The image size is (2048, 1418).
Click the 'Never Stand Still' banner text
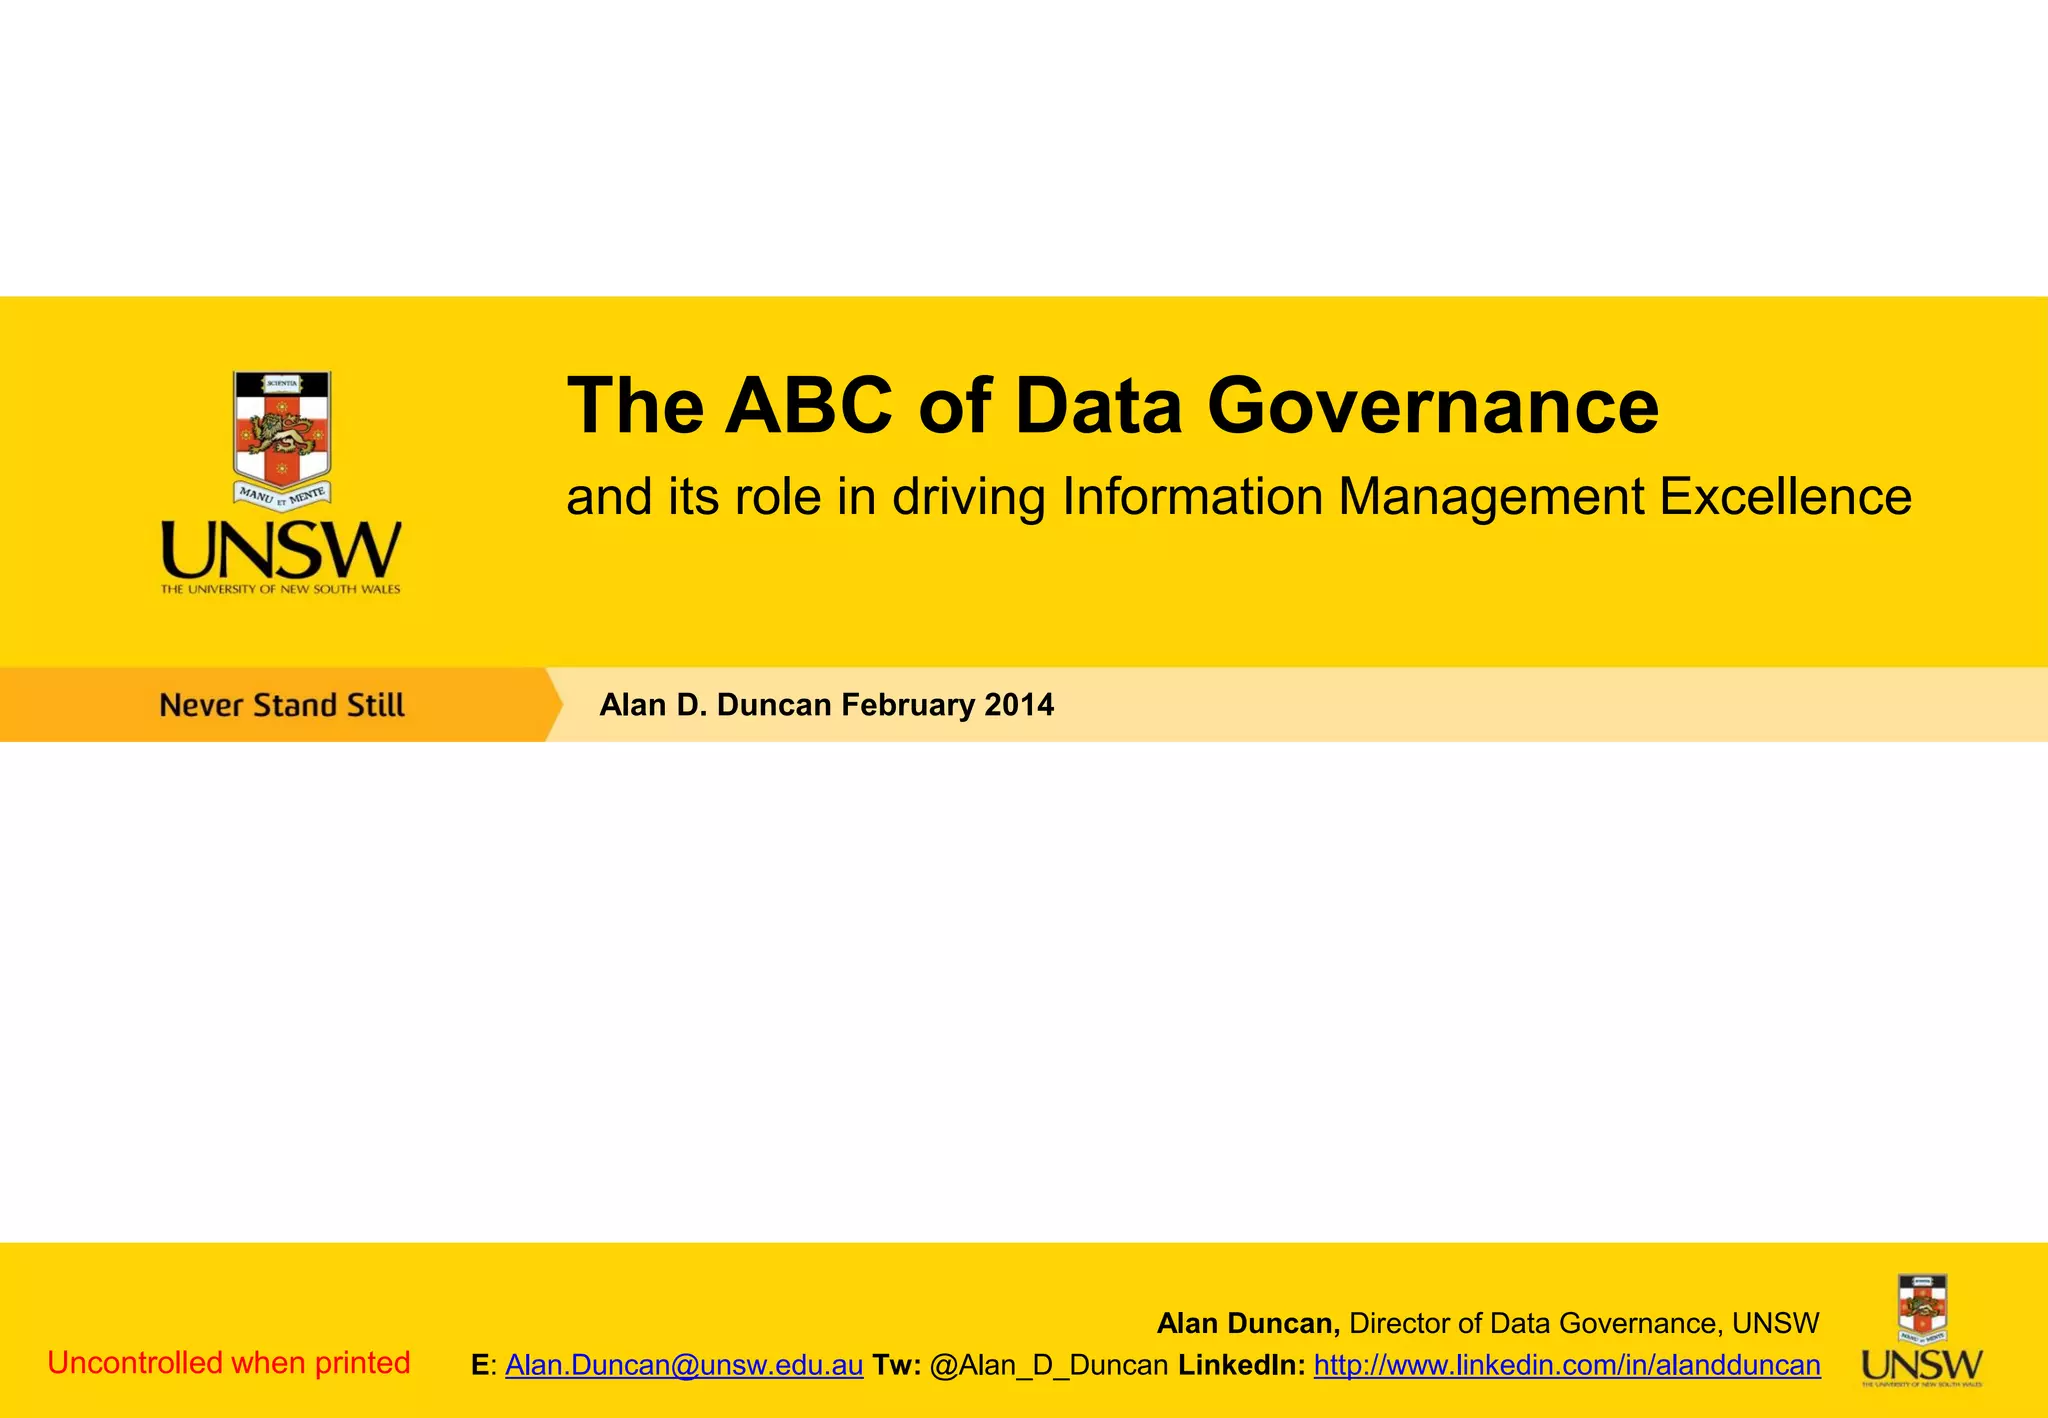tap(282, 705)
